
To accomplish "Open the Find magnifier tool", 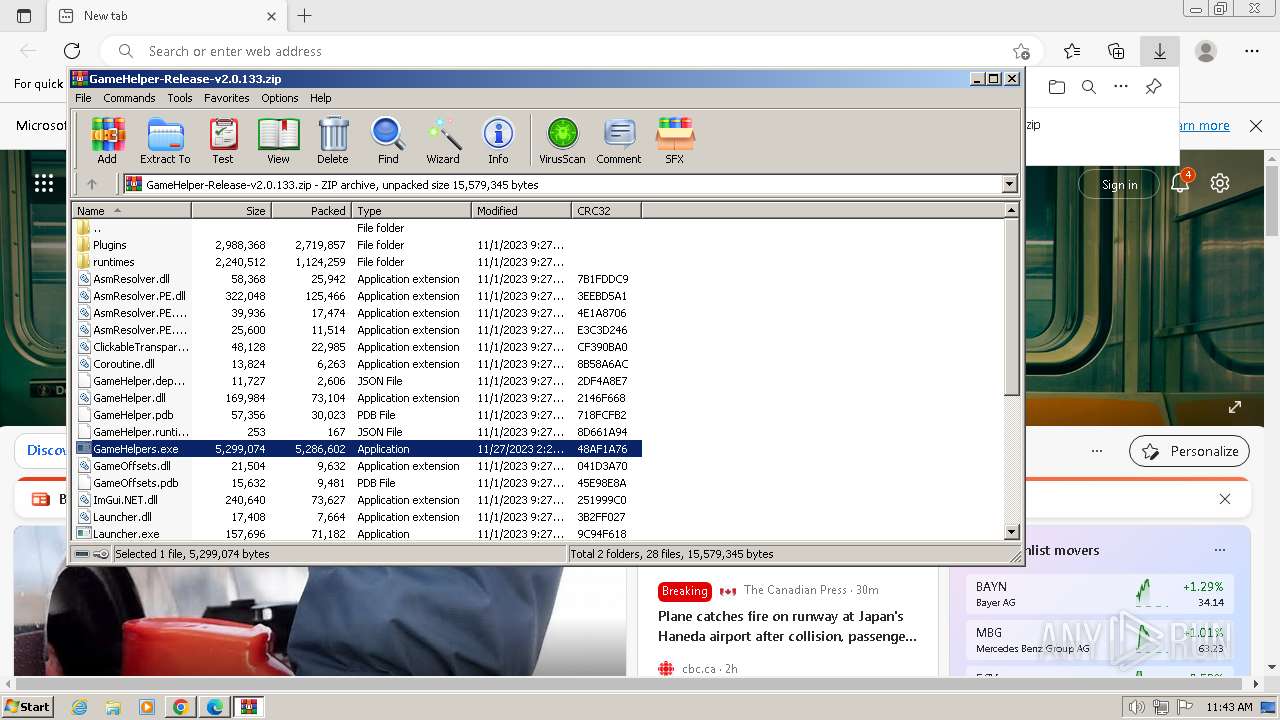I will pyautogui.click(x=388, y=140).
